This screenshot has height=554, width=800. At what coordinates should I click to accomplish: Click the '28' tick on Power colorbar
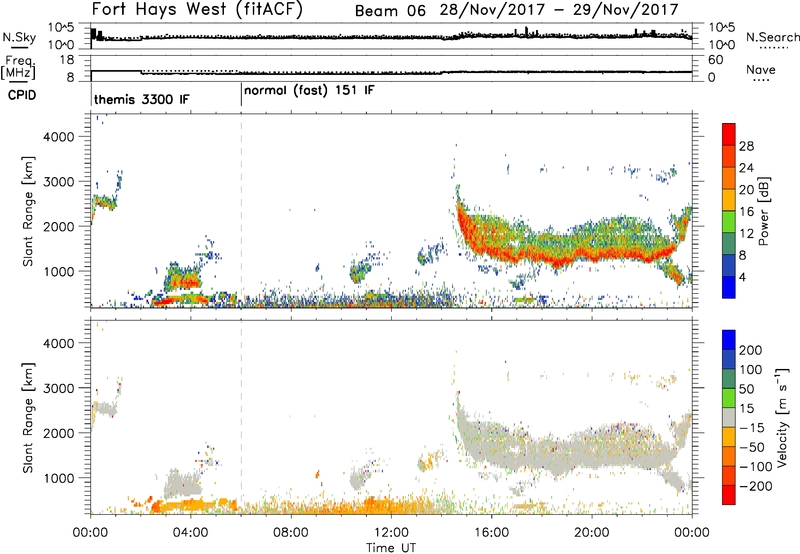[x=746, y=146]
